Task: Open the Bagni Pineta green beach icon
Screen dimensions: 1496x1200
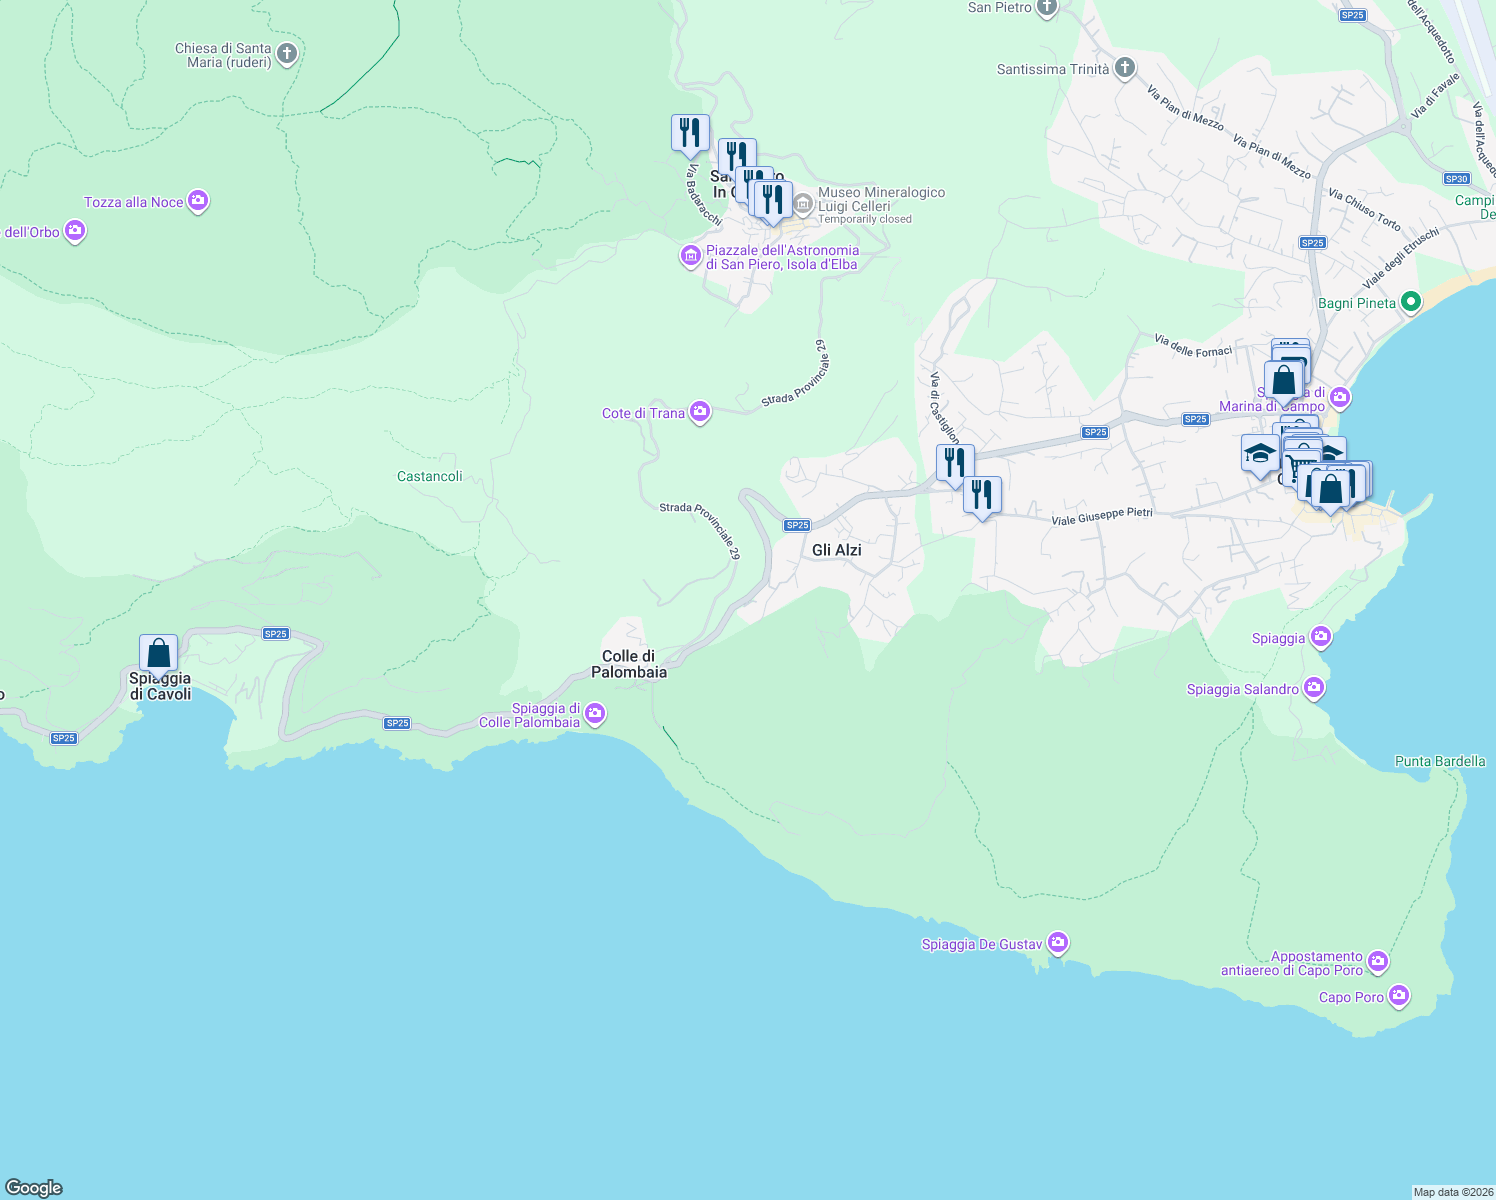Action: (x=1411, y=301)
